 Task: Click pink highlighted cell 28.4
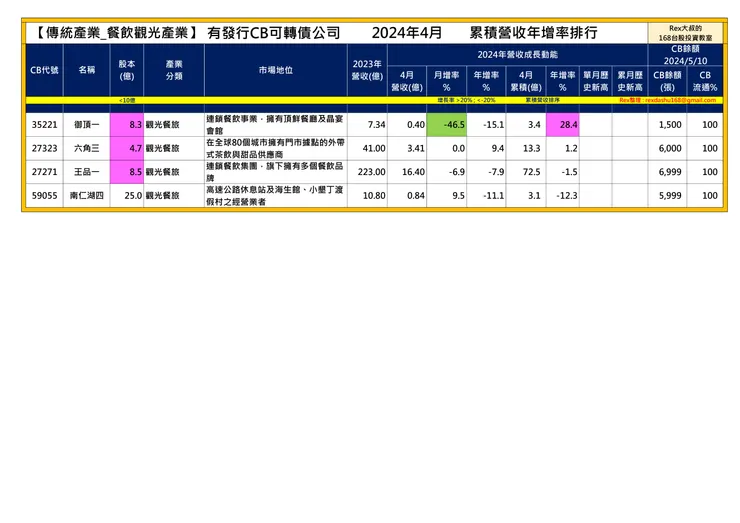pyautogui.click(x=563, y=125)
